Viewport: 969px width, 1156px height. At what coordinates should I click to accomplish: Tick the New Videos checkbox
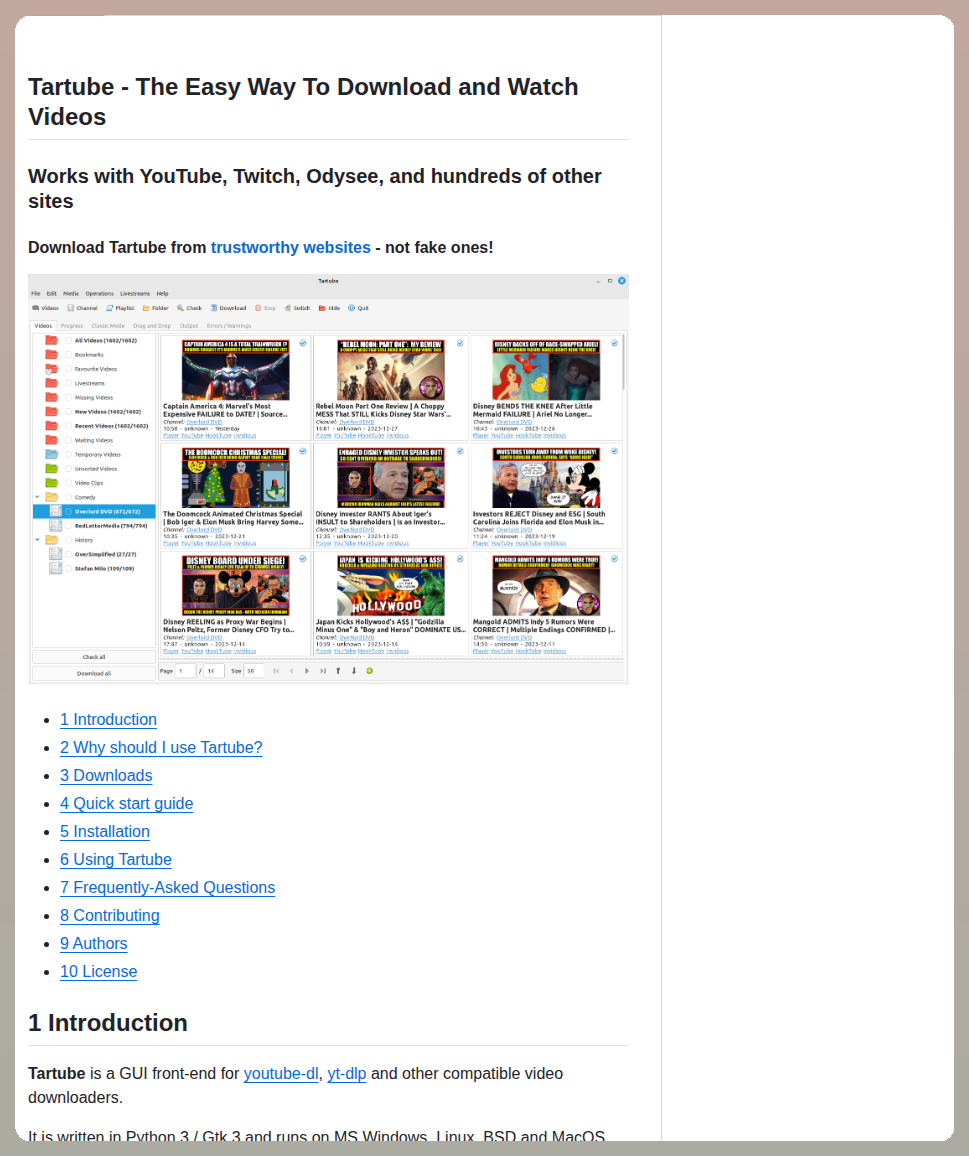[x=69, y=411]
